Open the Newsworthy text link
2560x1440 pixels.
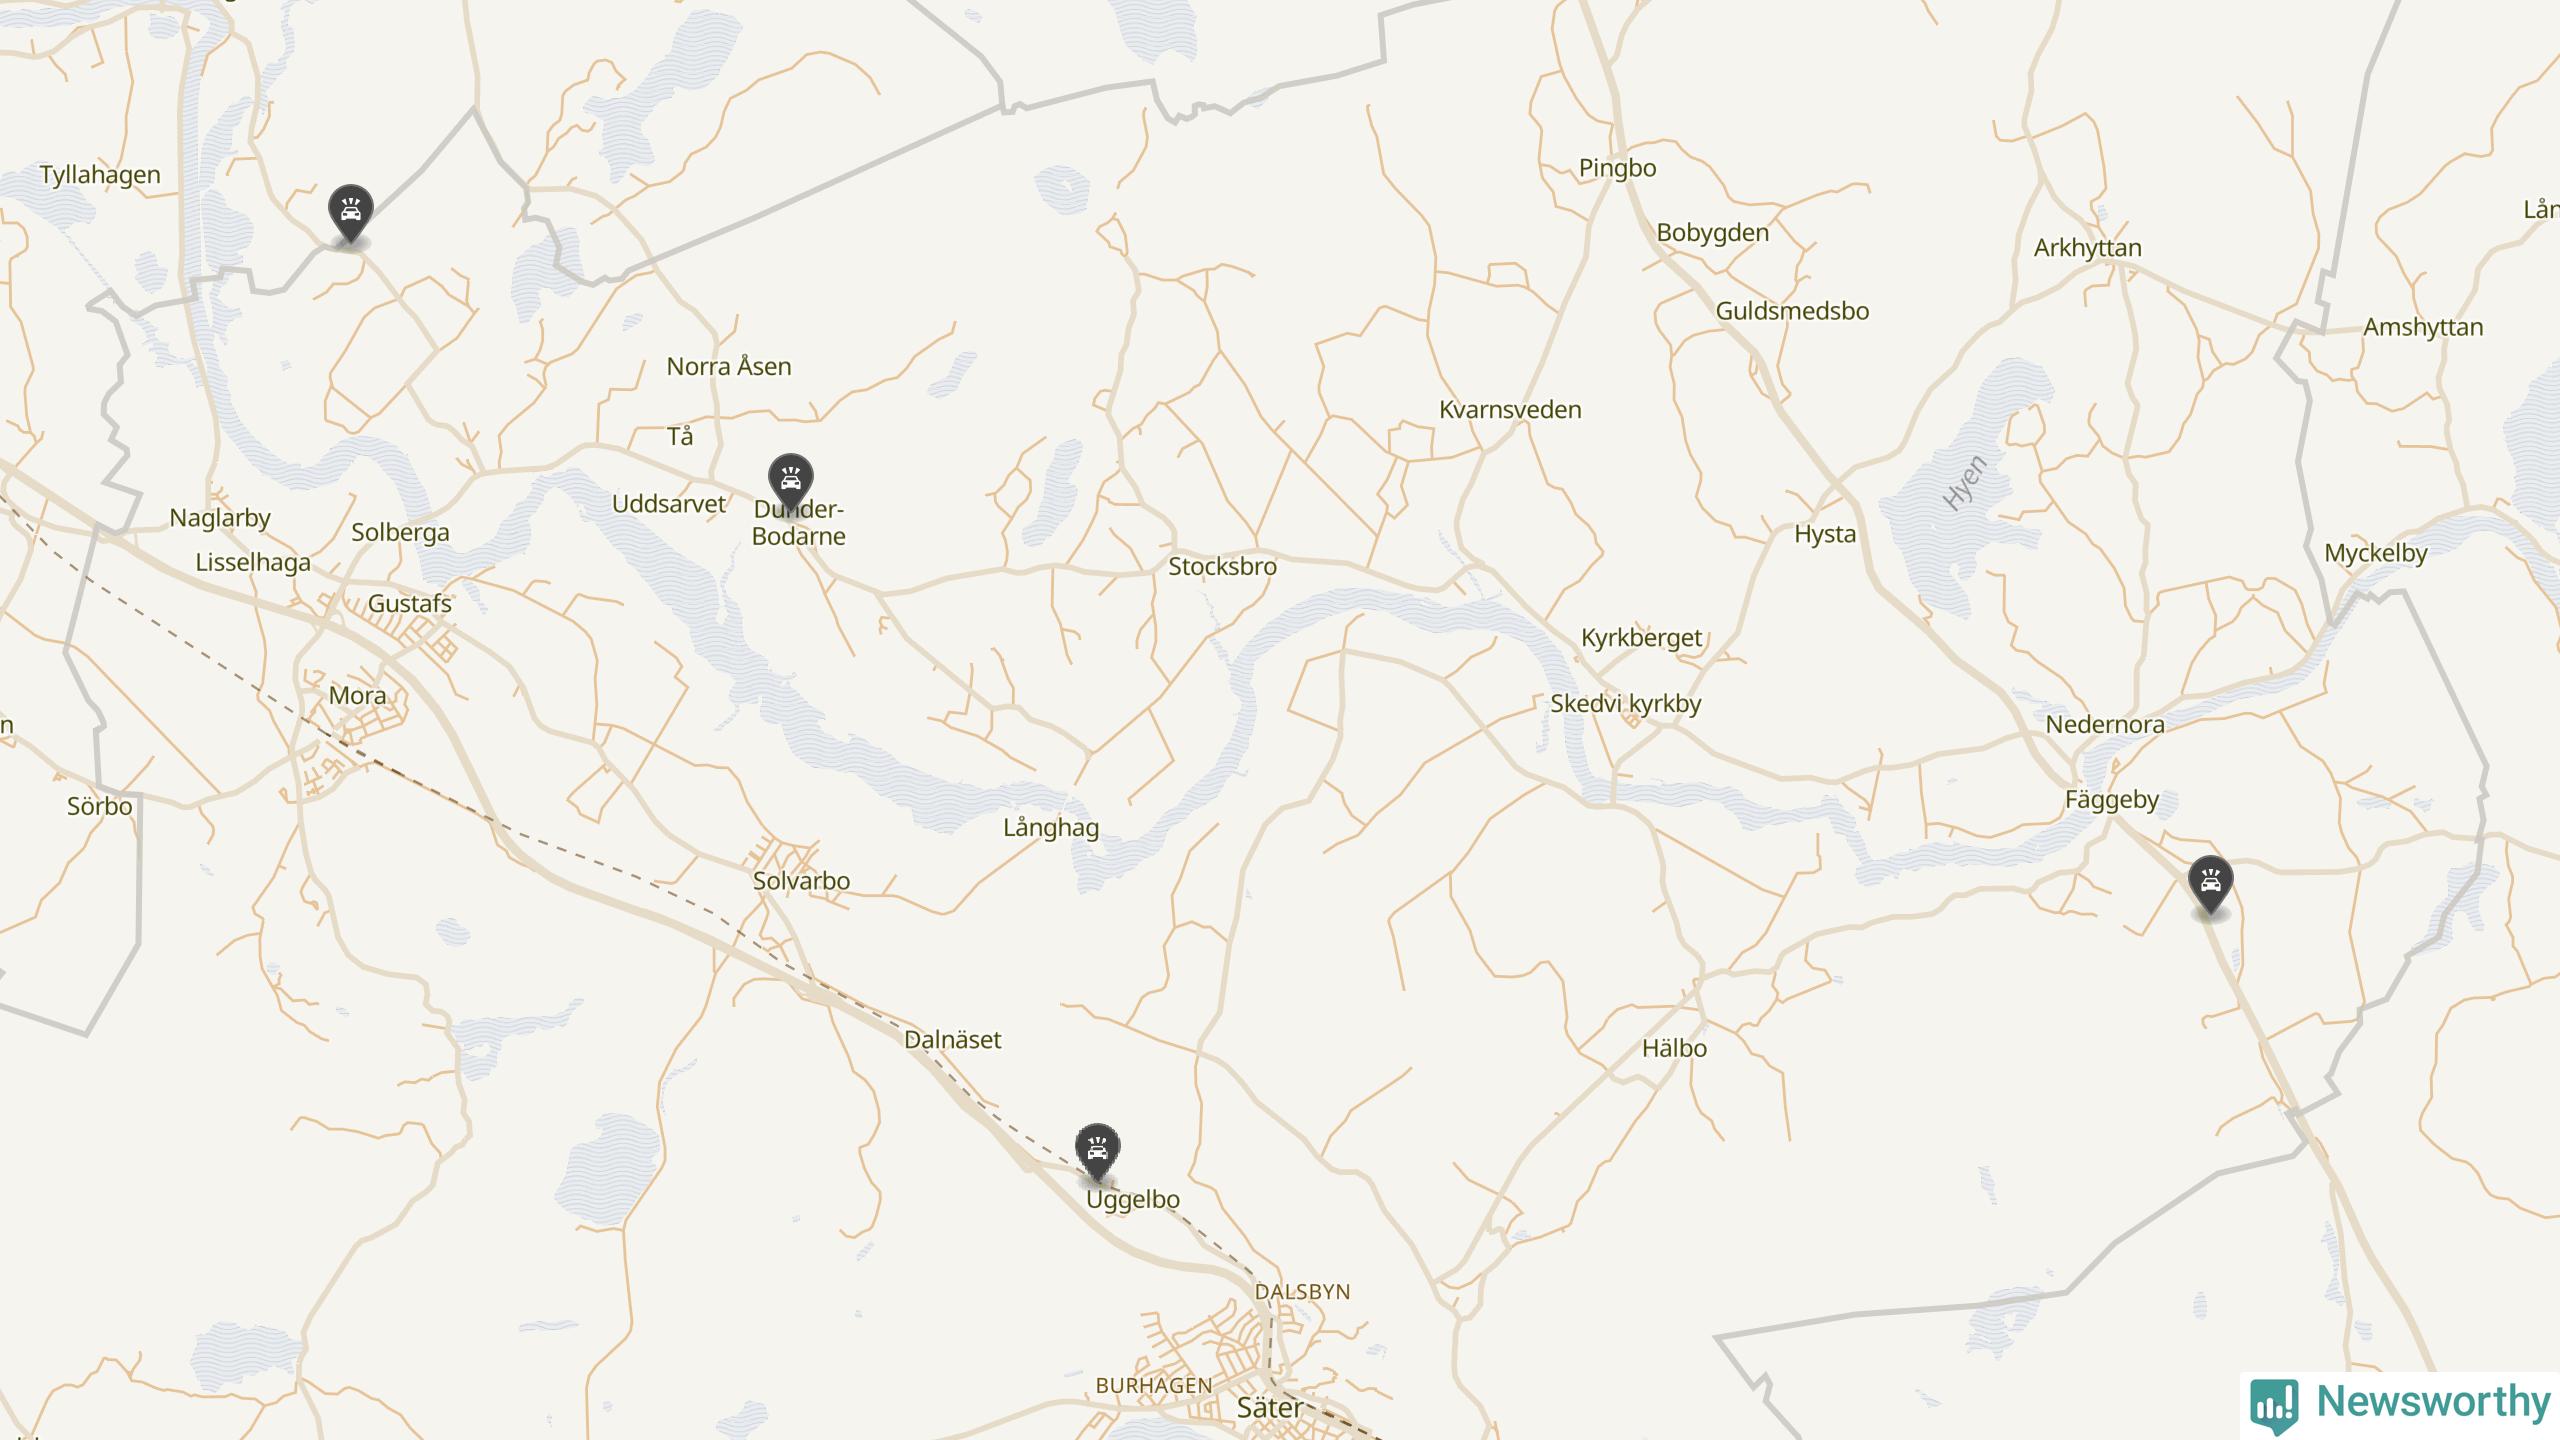click(2433, 1401)
